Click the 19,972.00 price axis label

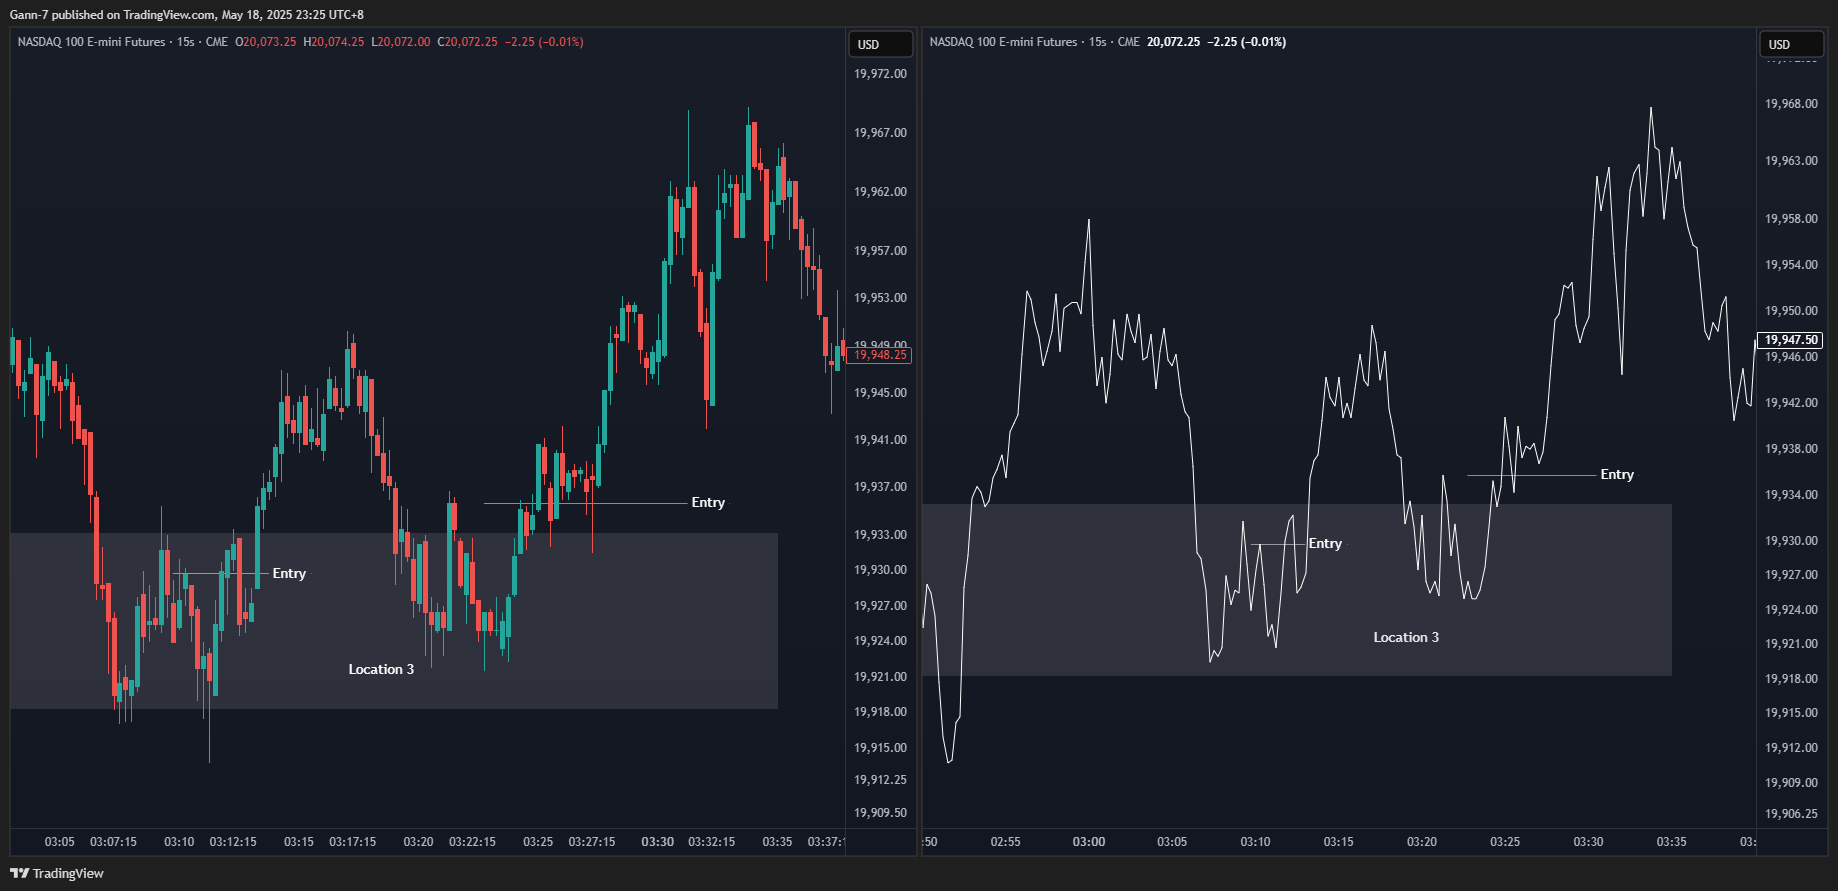click(x=880, y=74)
